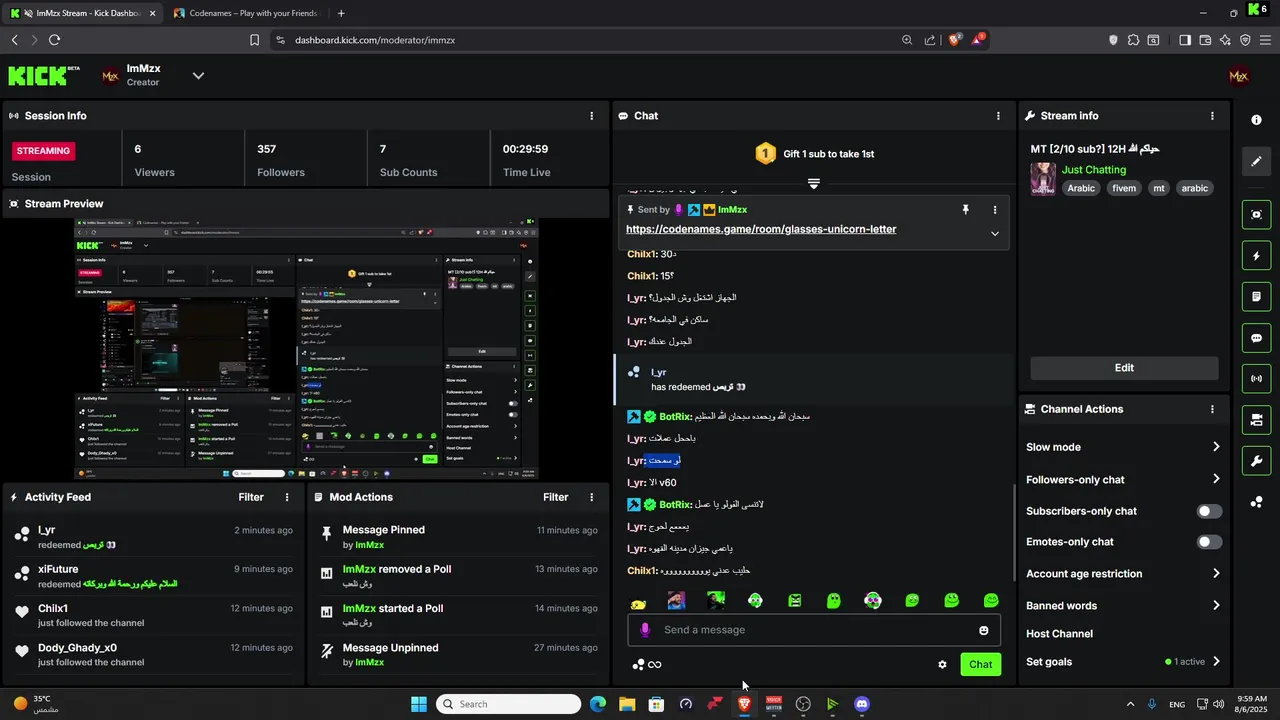Open the chat settings gear icon
The height and width of the screenshot is (720, 1280).
[x=942, y=665]
